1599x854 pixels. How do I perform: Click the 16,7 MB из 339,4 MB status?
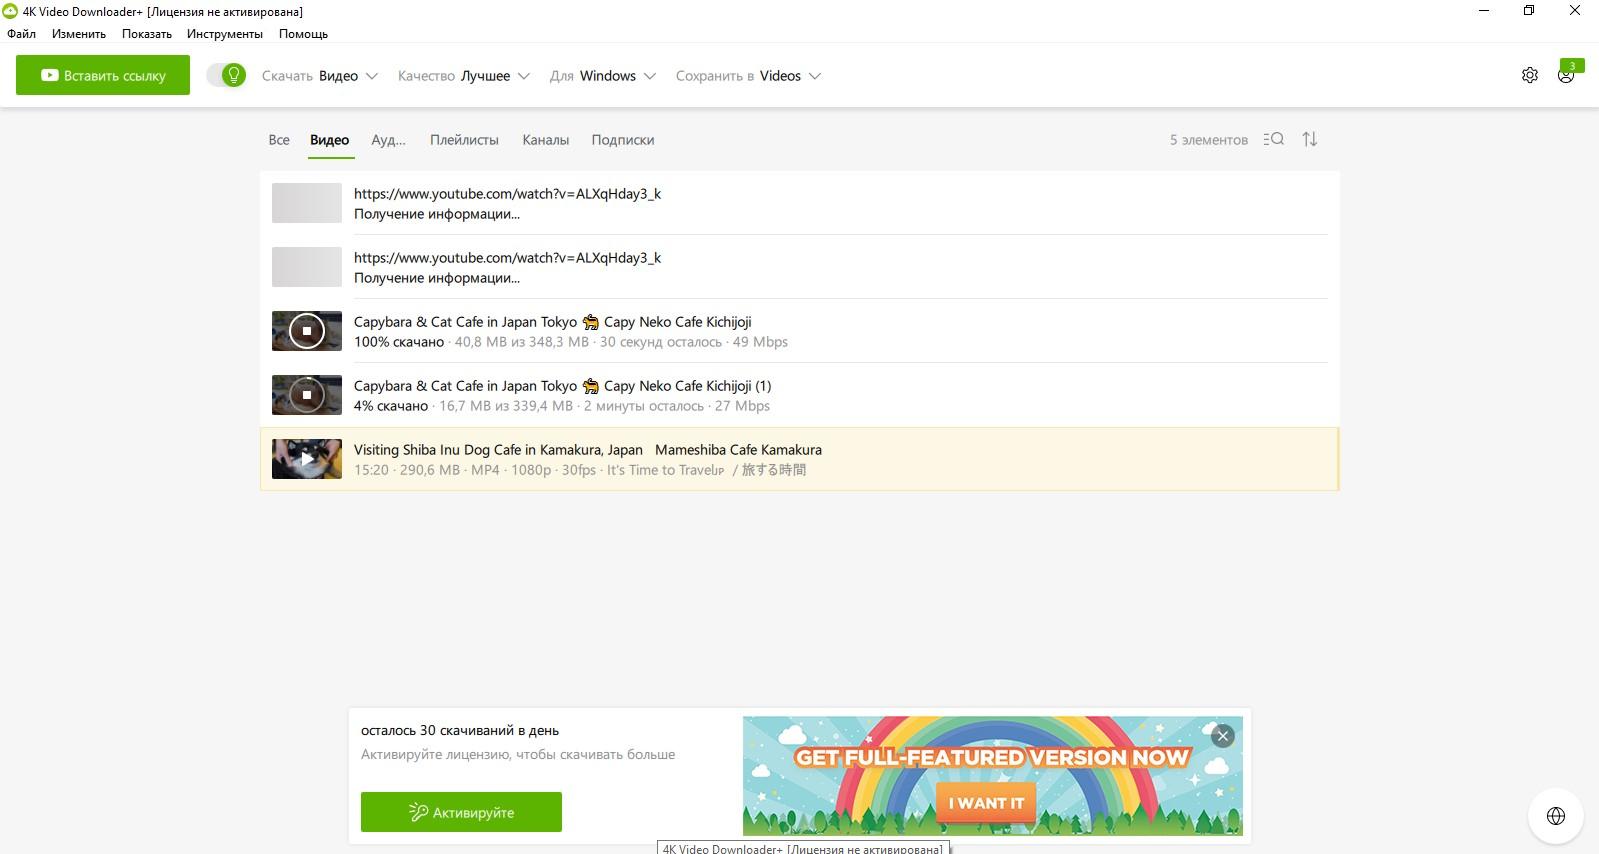tap(506, 406)
